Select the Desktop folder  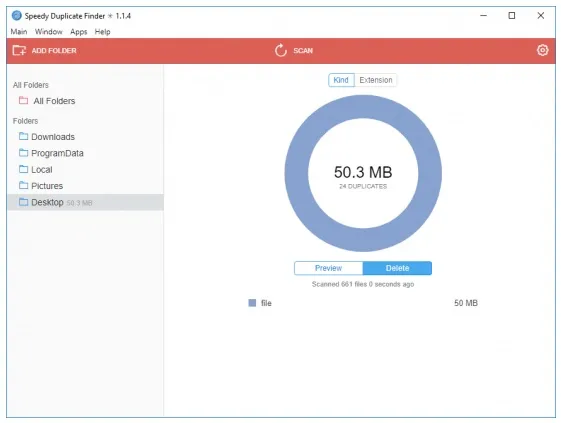pos(85,202)
